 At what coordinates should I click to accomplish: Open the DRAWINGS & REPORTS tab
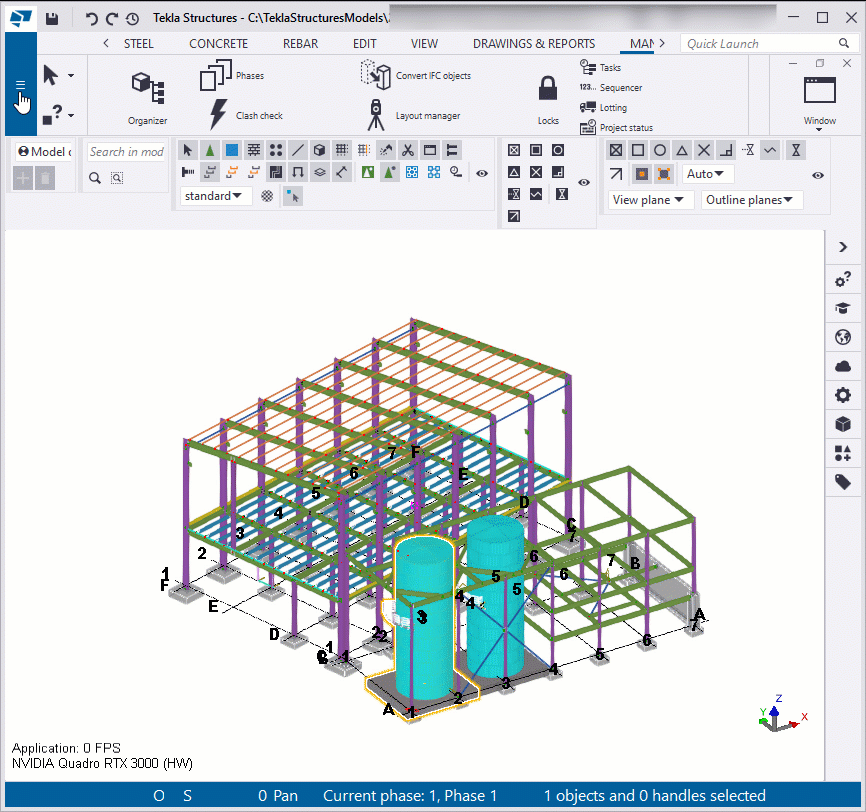click(534, 43)
